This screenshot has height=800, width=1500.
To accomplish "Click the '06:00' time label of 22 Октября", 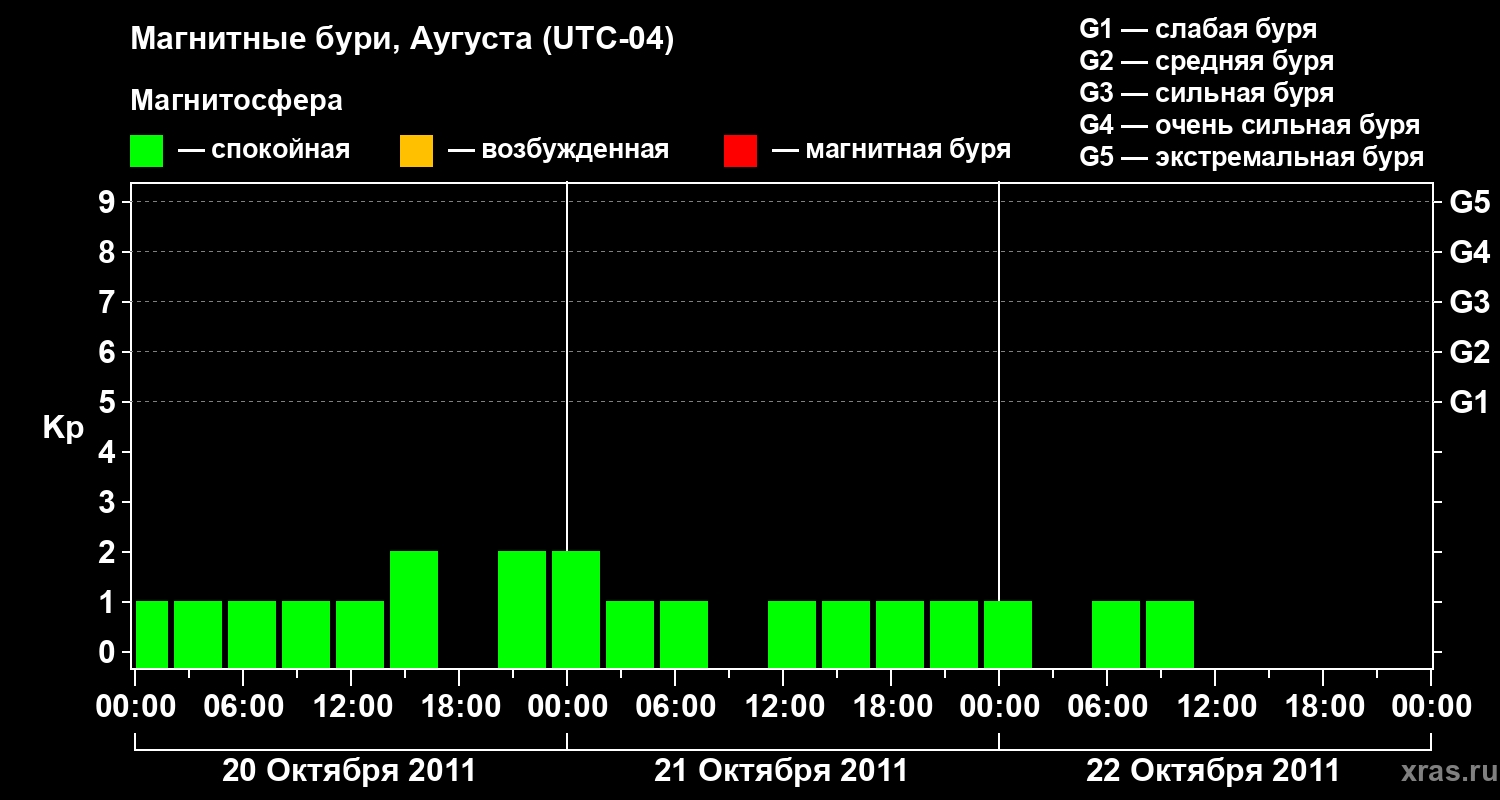I will pyautogui.click(x=1107, y=707).
